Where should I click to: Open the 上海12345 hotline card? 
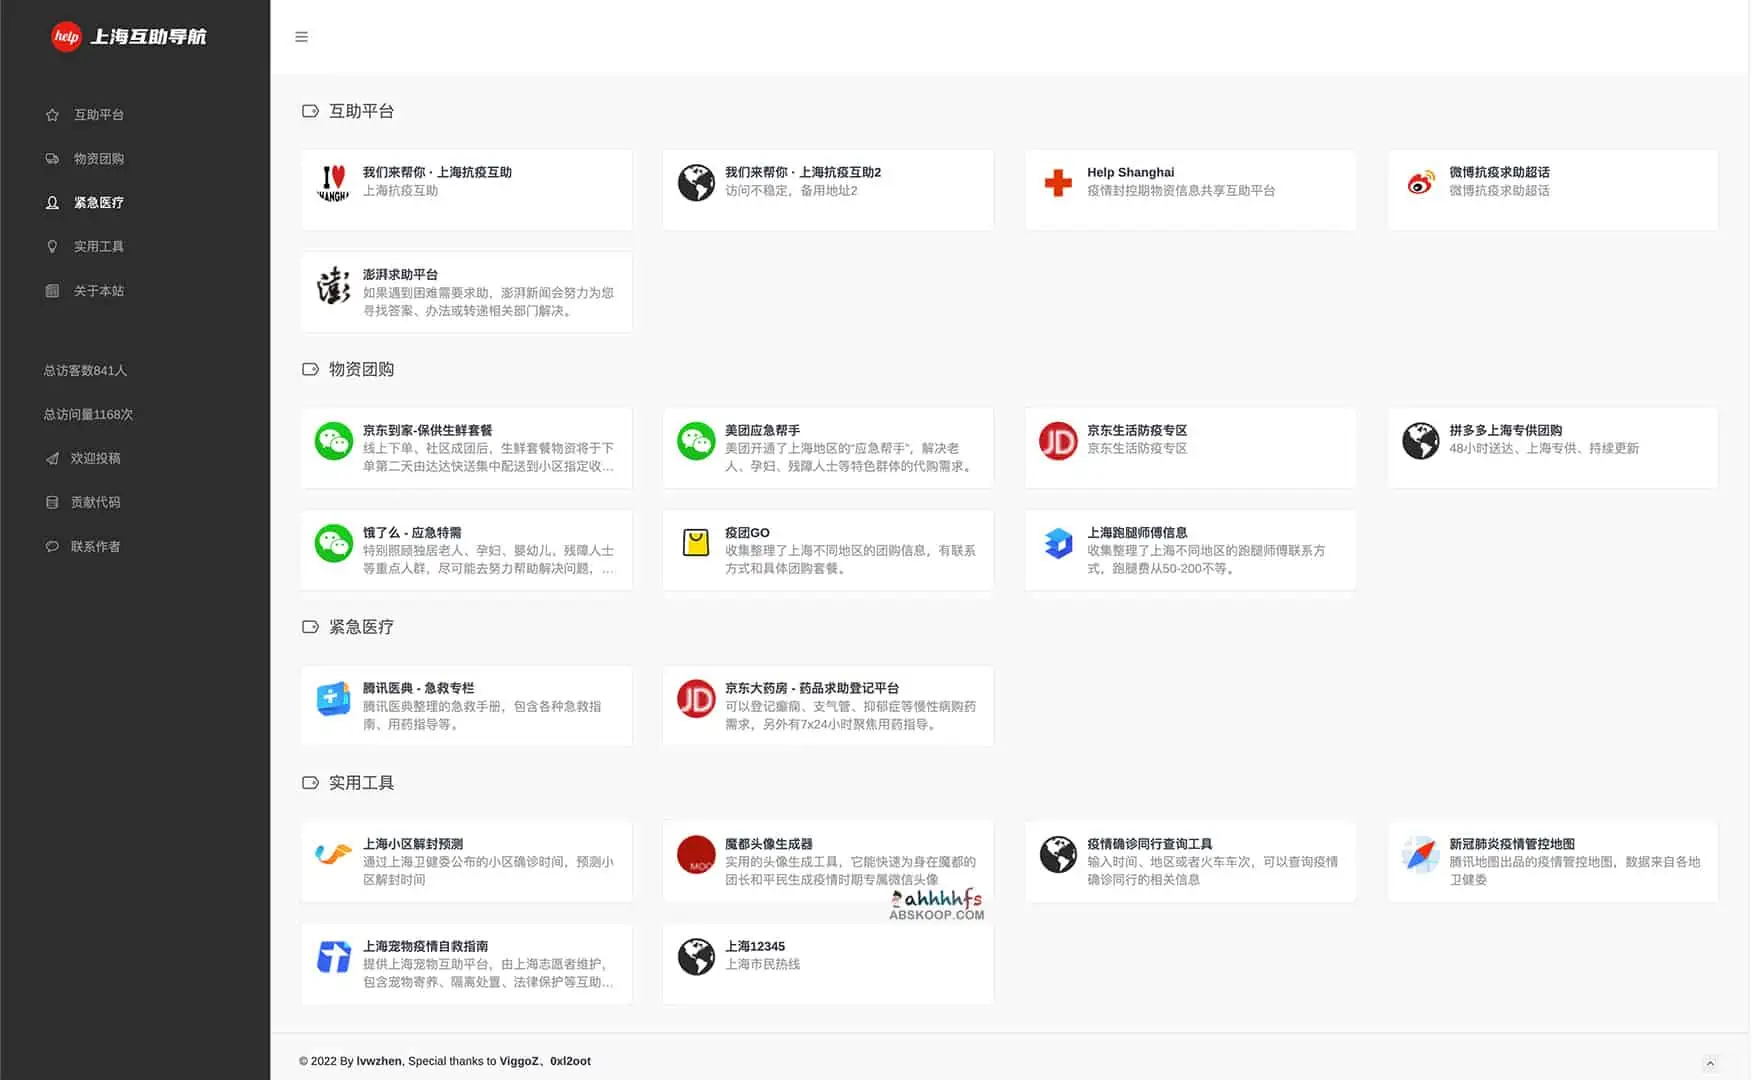tap(827, 962)
